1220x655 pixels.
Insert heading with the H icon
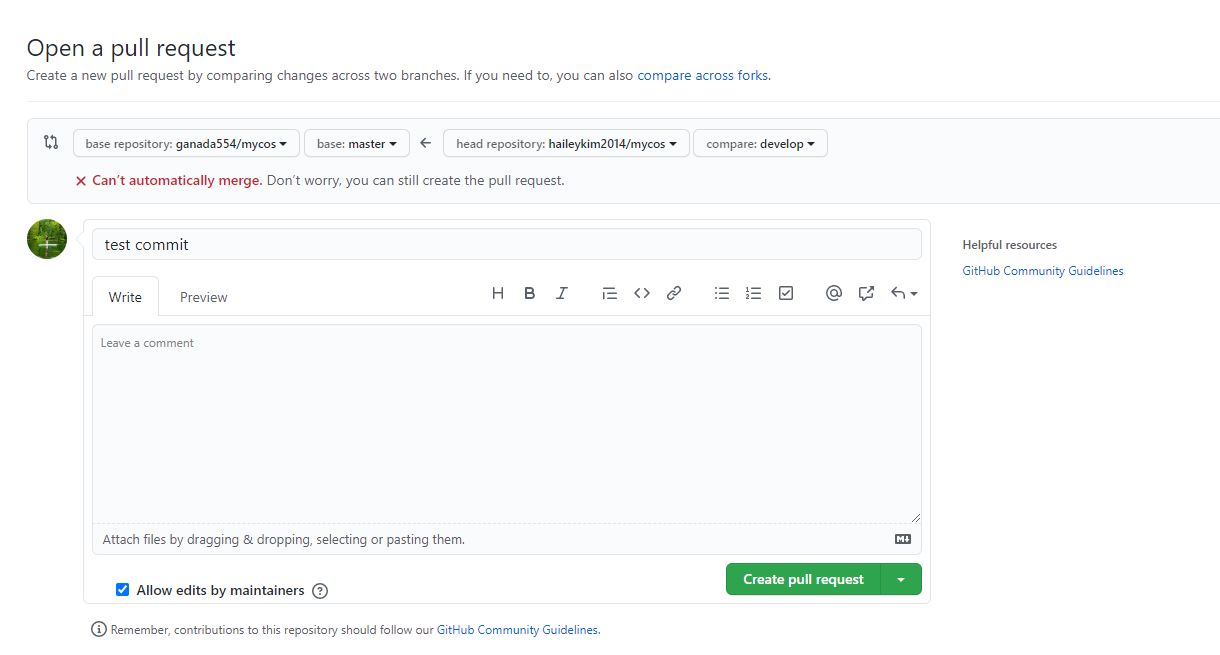(498, 293)
